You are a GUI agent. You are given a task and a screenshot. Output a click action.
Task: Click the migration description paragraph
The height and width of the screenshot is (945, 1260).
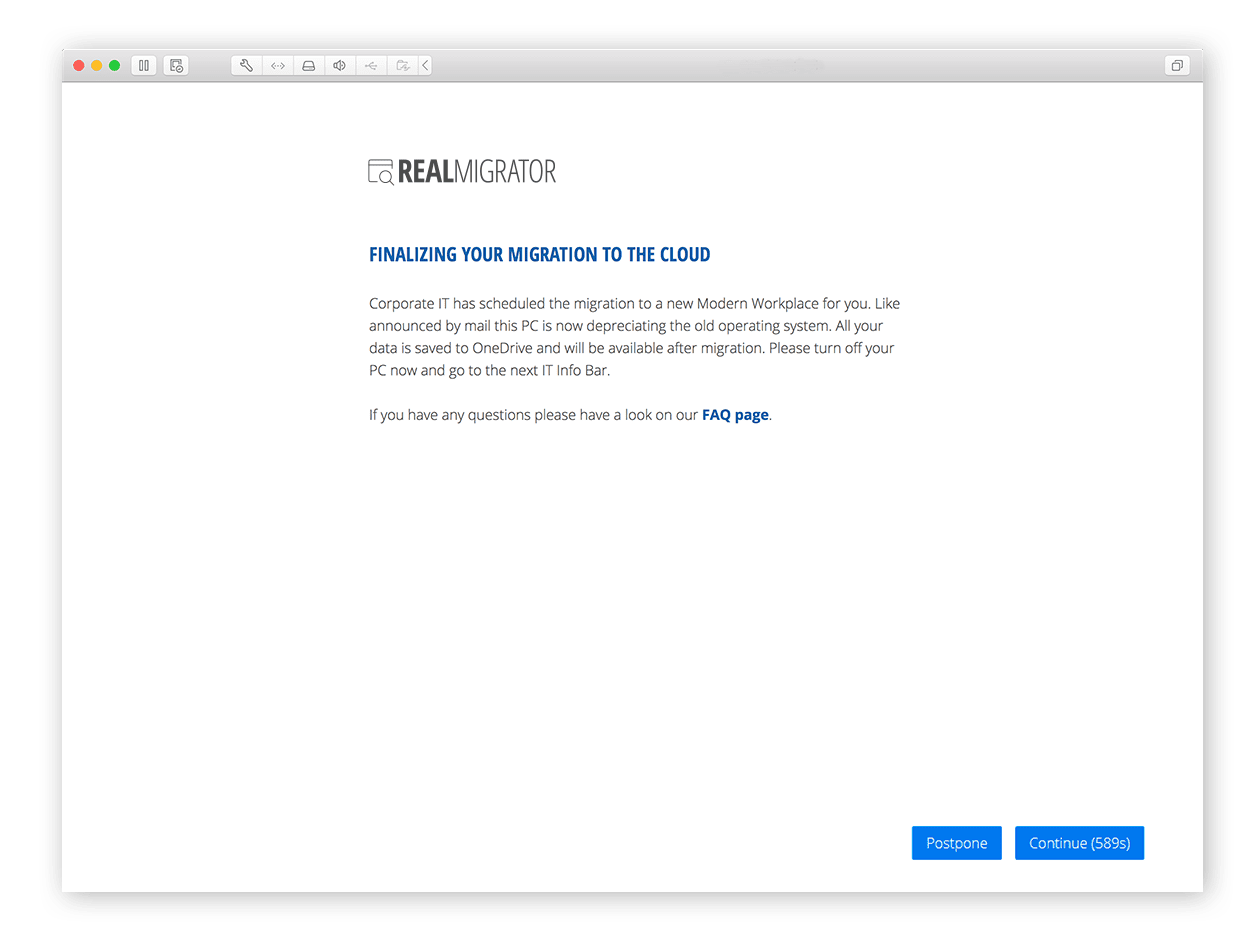click(630, 335)
